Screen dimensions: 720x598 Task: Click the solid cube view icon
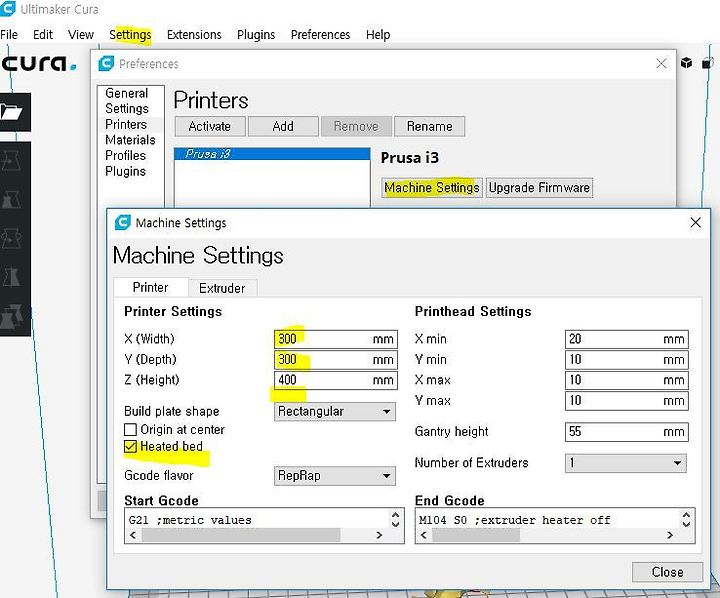pos(686,62)
